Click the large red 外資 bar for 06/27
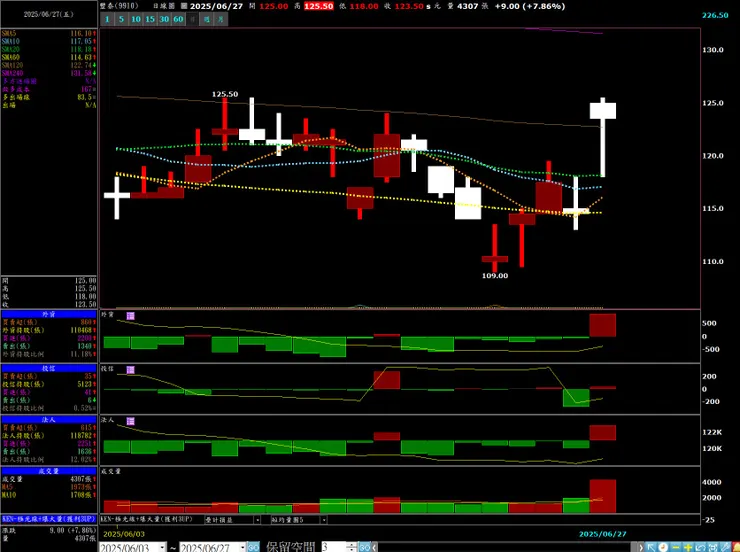The width and height of the screenshot is (740, 552). click(x=603, y=325)
